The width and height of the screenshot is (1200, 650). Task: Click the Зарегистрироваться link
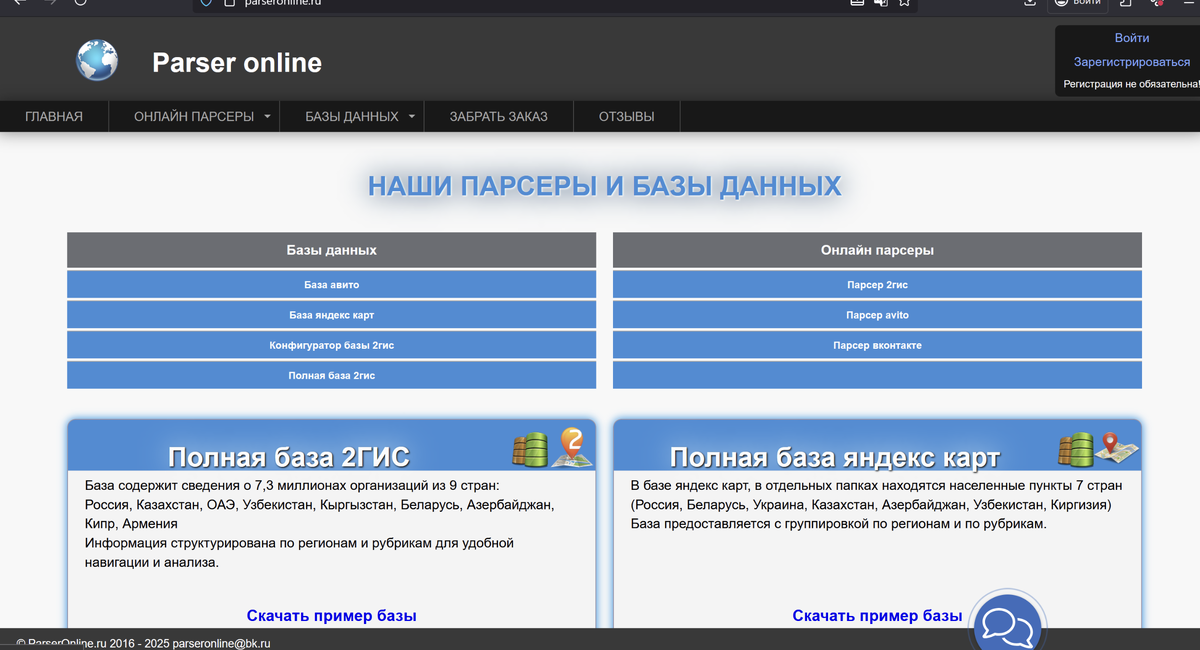click(1132, 61)
